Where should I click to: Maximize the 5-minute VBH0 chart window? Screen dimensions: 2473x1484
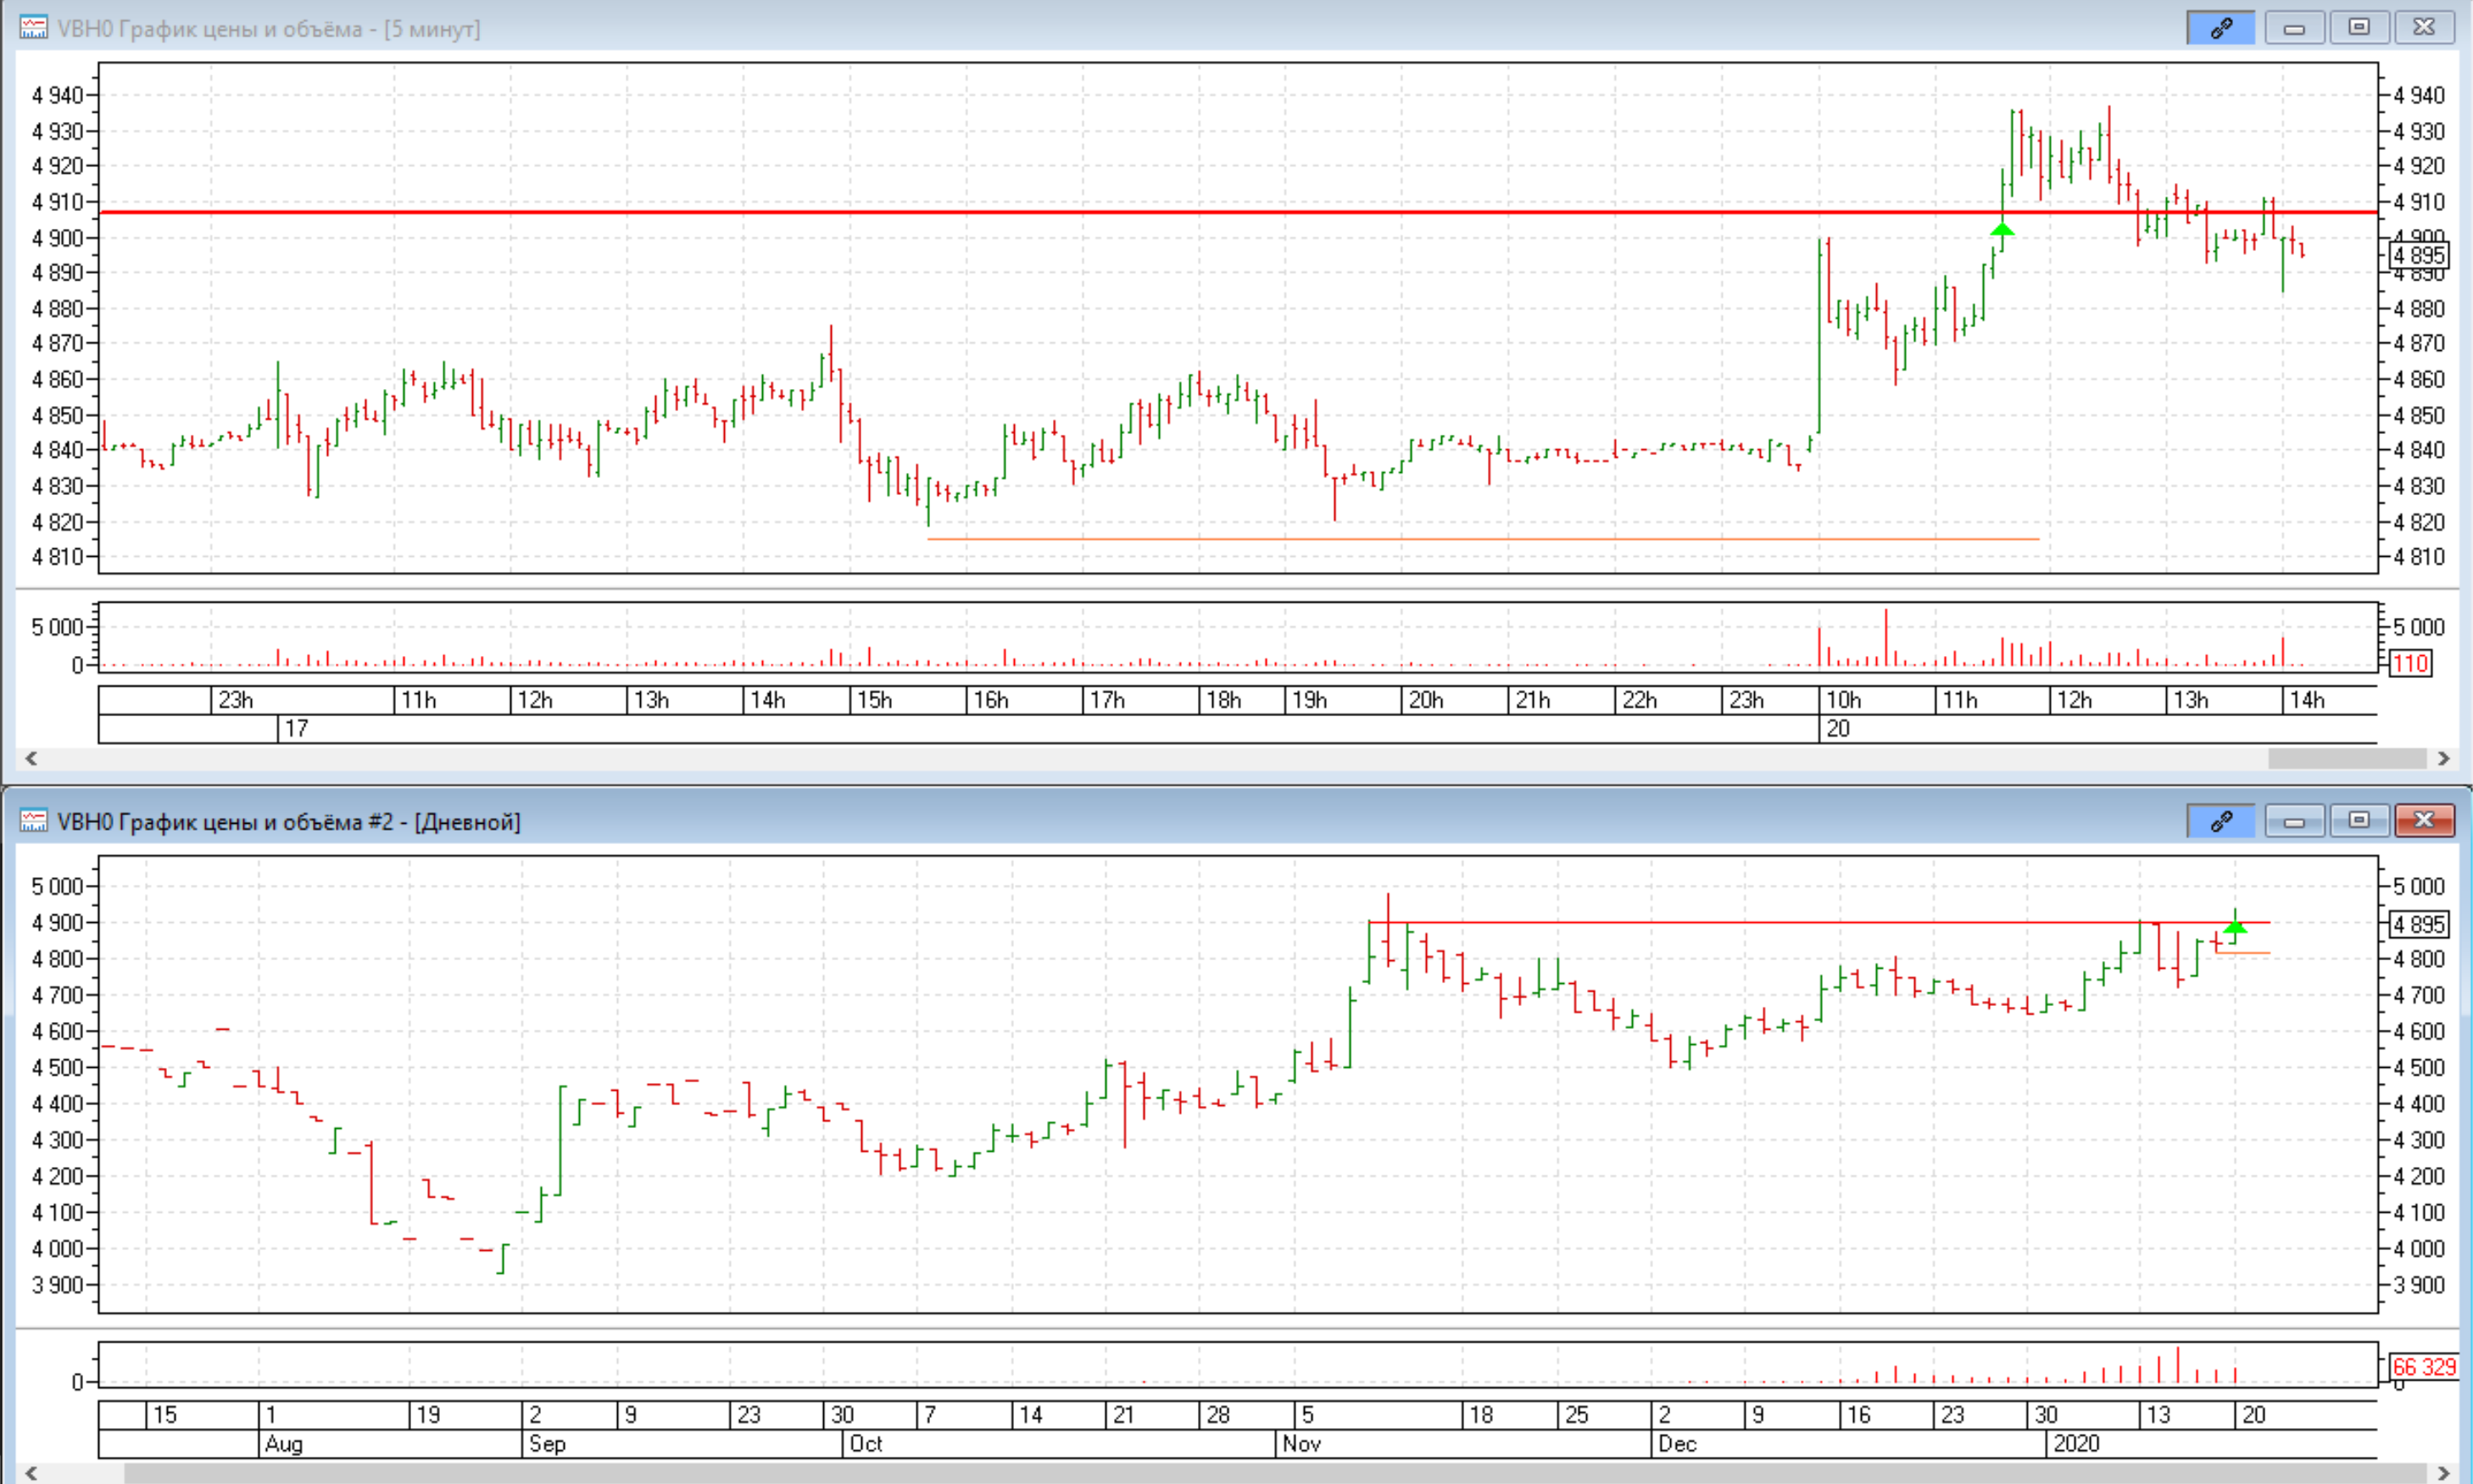[2359, 28]
